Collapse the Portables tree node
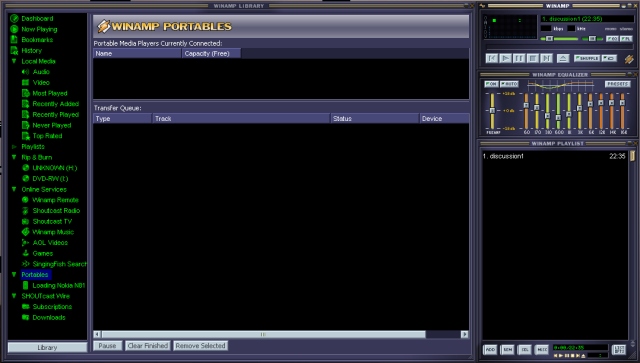The image size is (640, 363). 14,274
